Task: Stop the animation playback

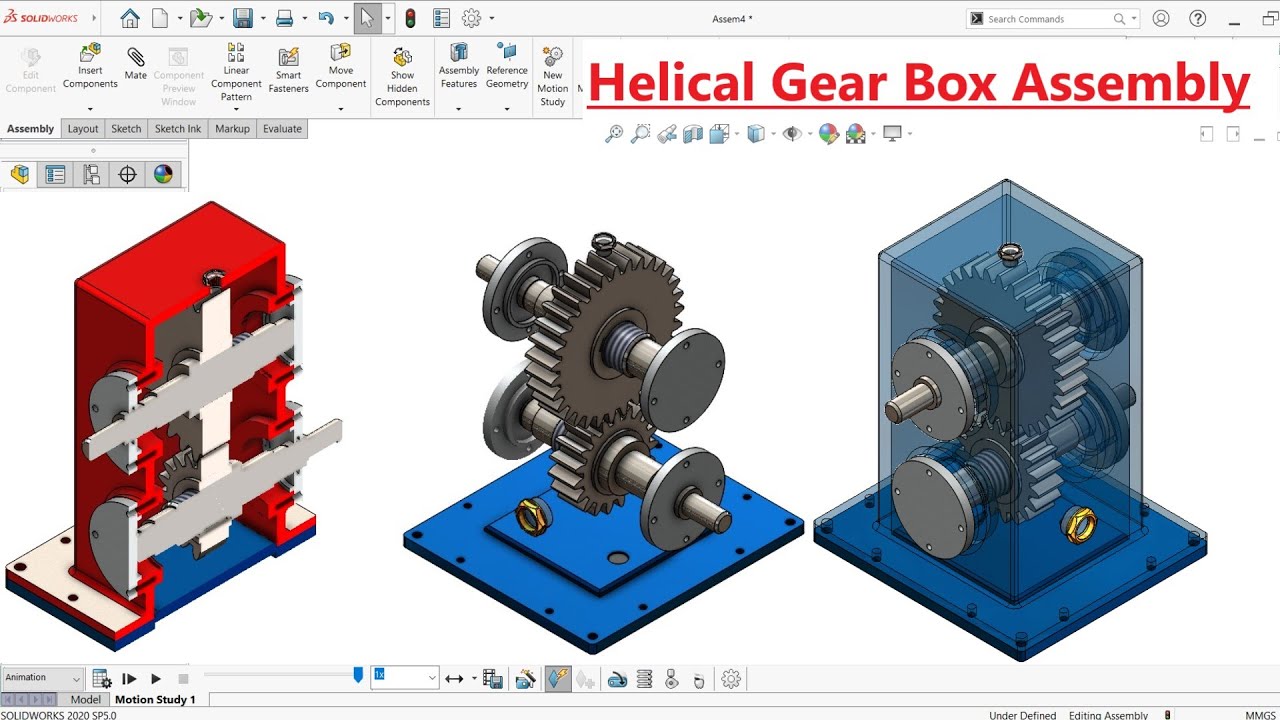Action: pos(183,679)
